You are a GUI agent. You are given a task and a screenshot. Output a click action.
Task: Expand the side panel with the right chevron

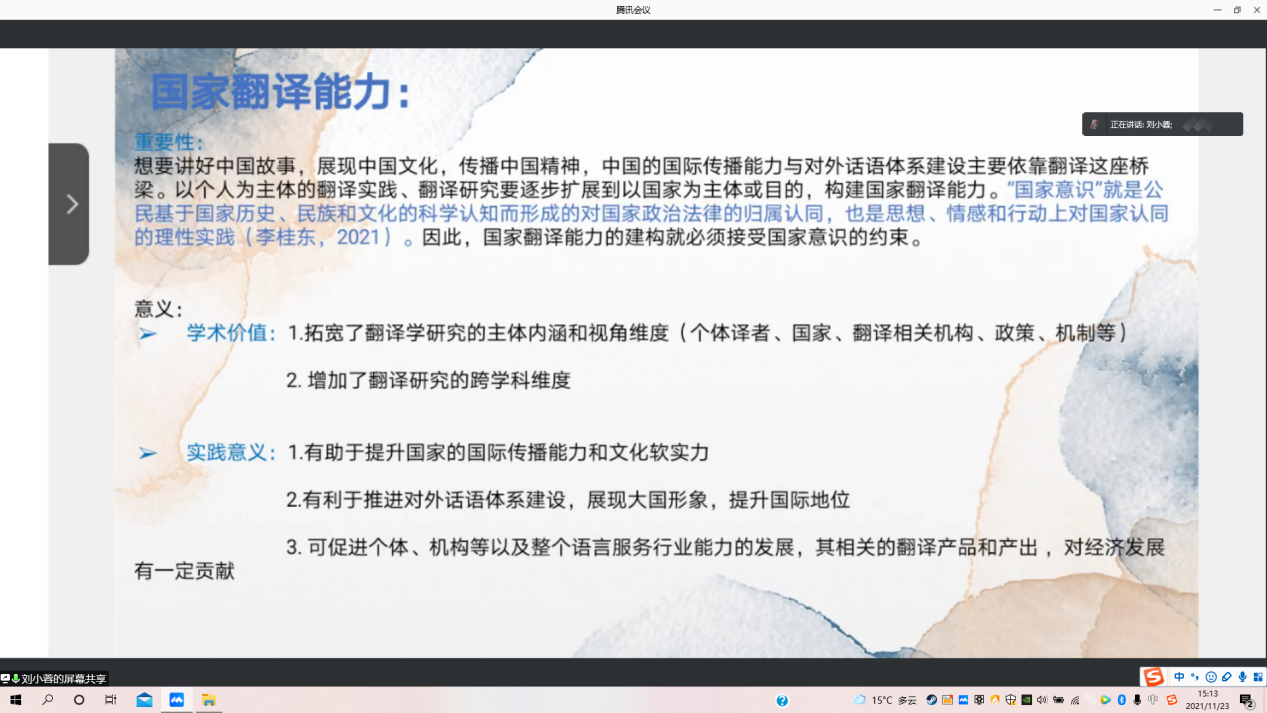pyautogui.click(x=70, y=204)
